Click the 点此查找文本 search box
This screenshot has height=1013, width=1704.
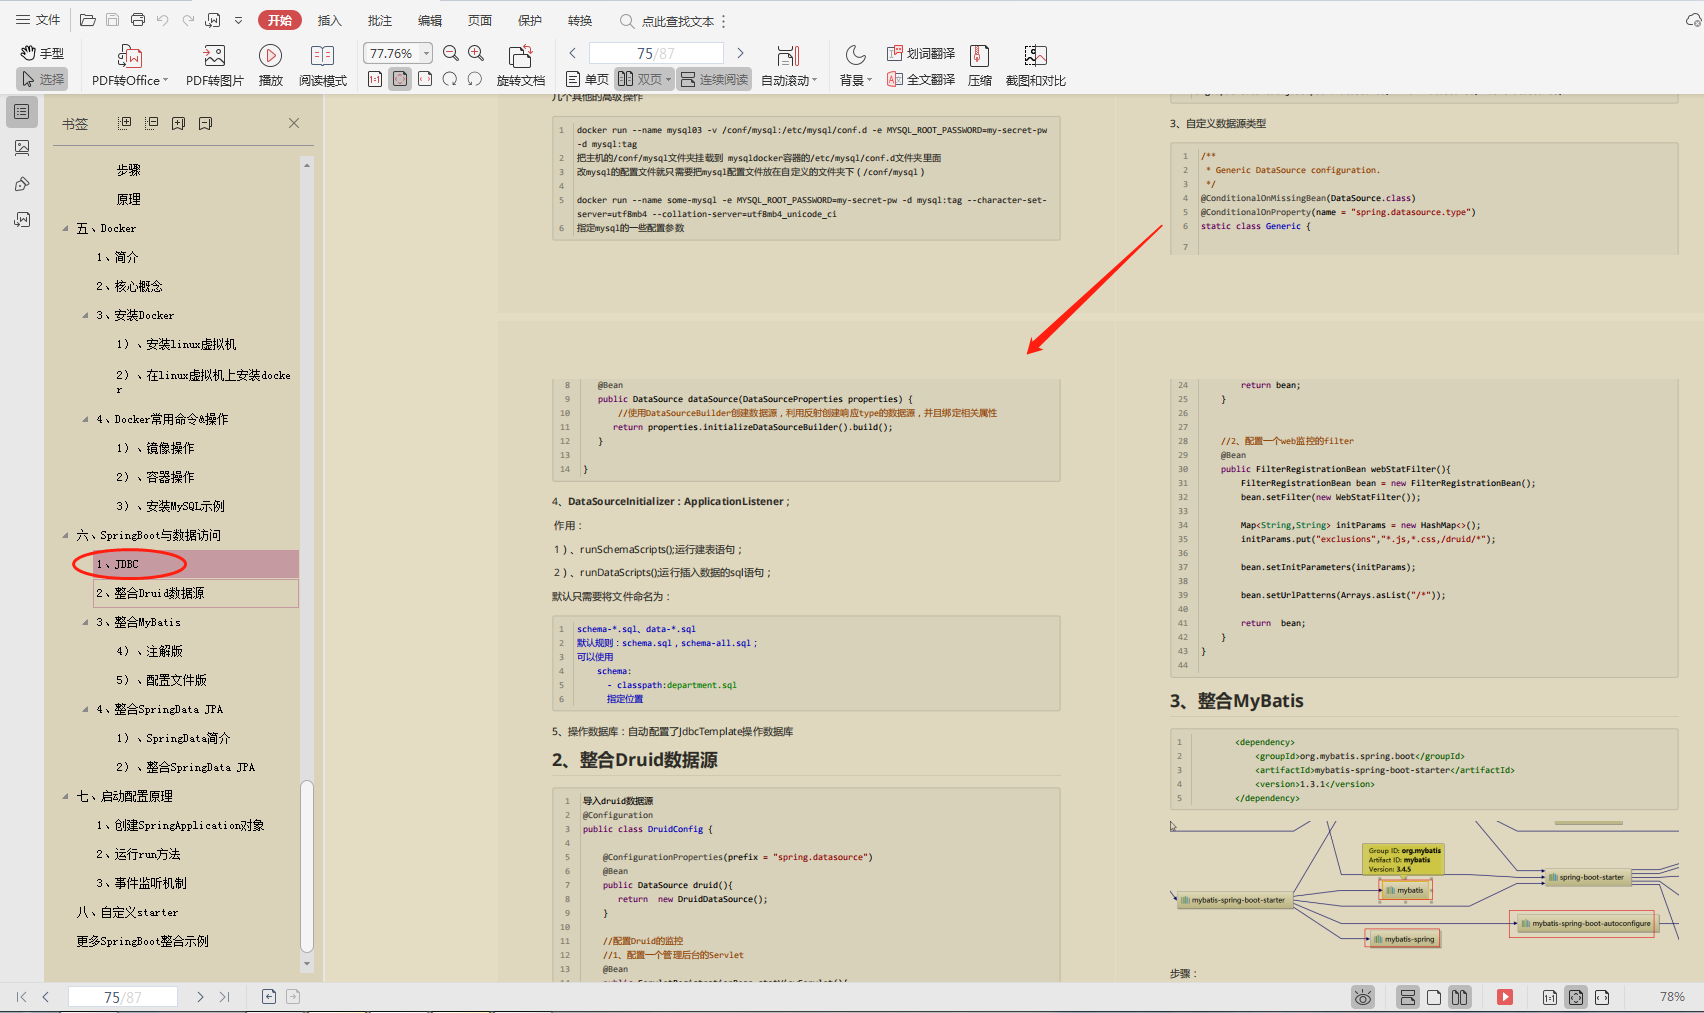667,21
